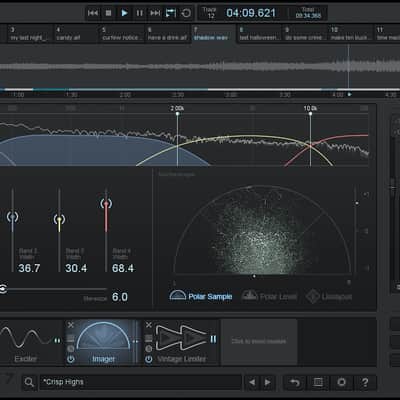Click the correlation meter marker beside vectorscope
Viewport: 400px width, 400px height.
[357, 203]
